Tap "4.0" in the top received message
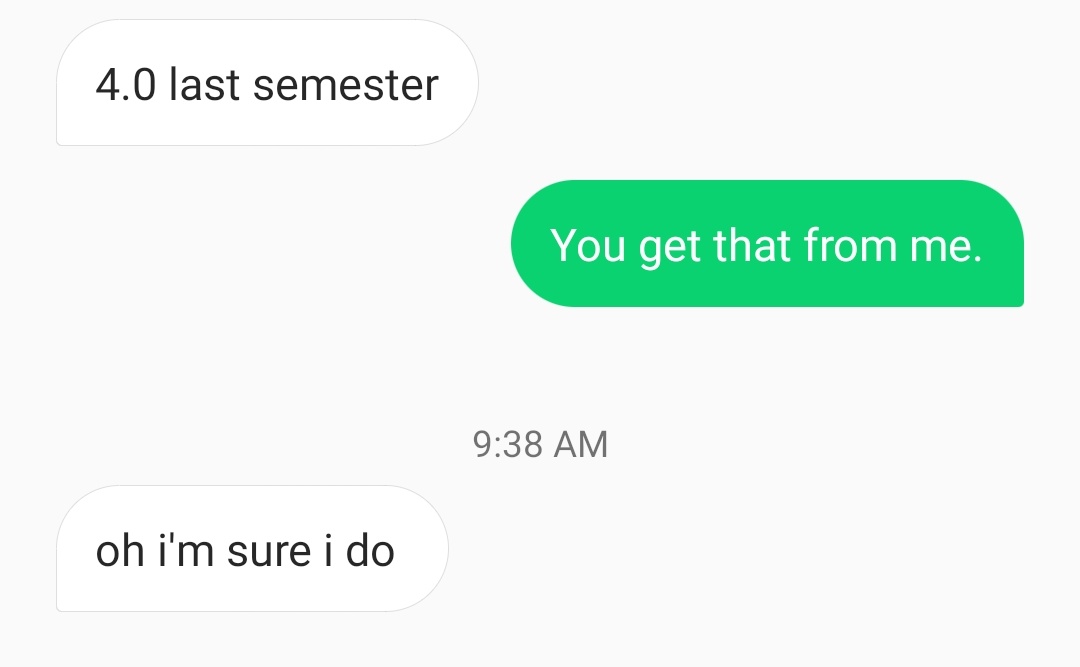The image size is (1080, 667). pyautogui.click(x=126, y=85)
